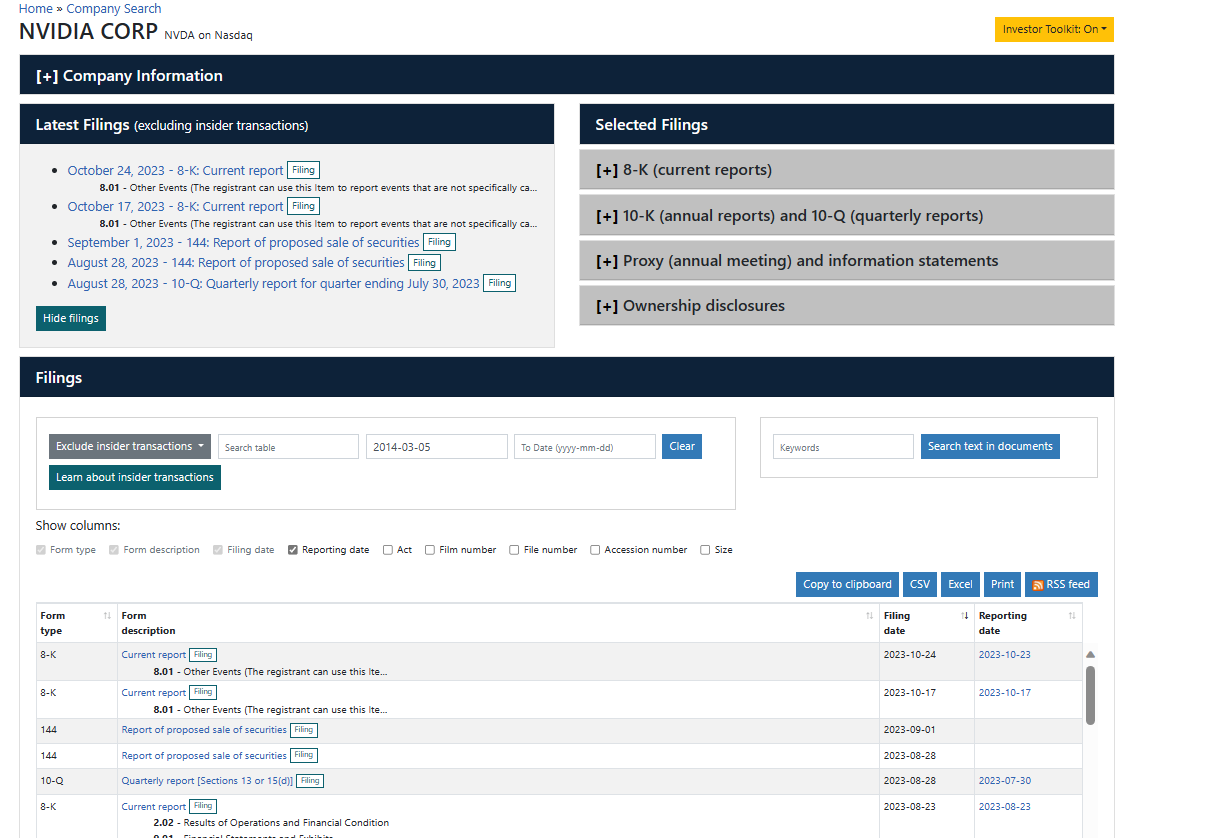Click Filing badge next to October 24 8-K
Viewport: 1219px width, 838px height.
[303, 170]
